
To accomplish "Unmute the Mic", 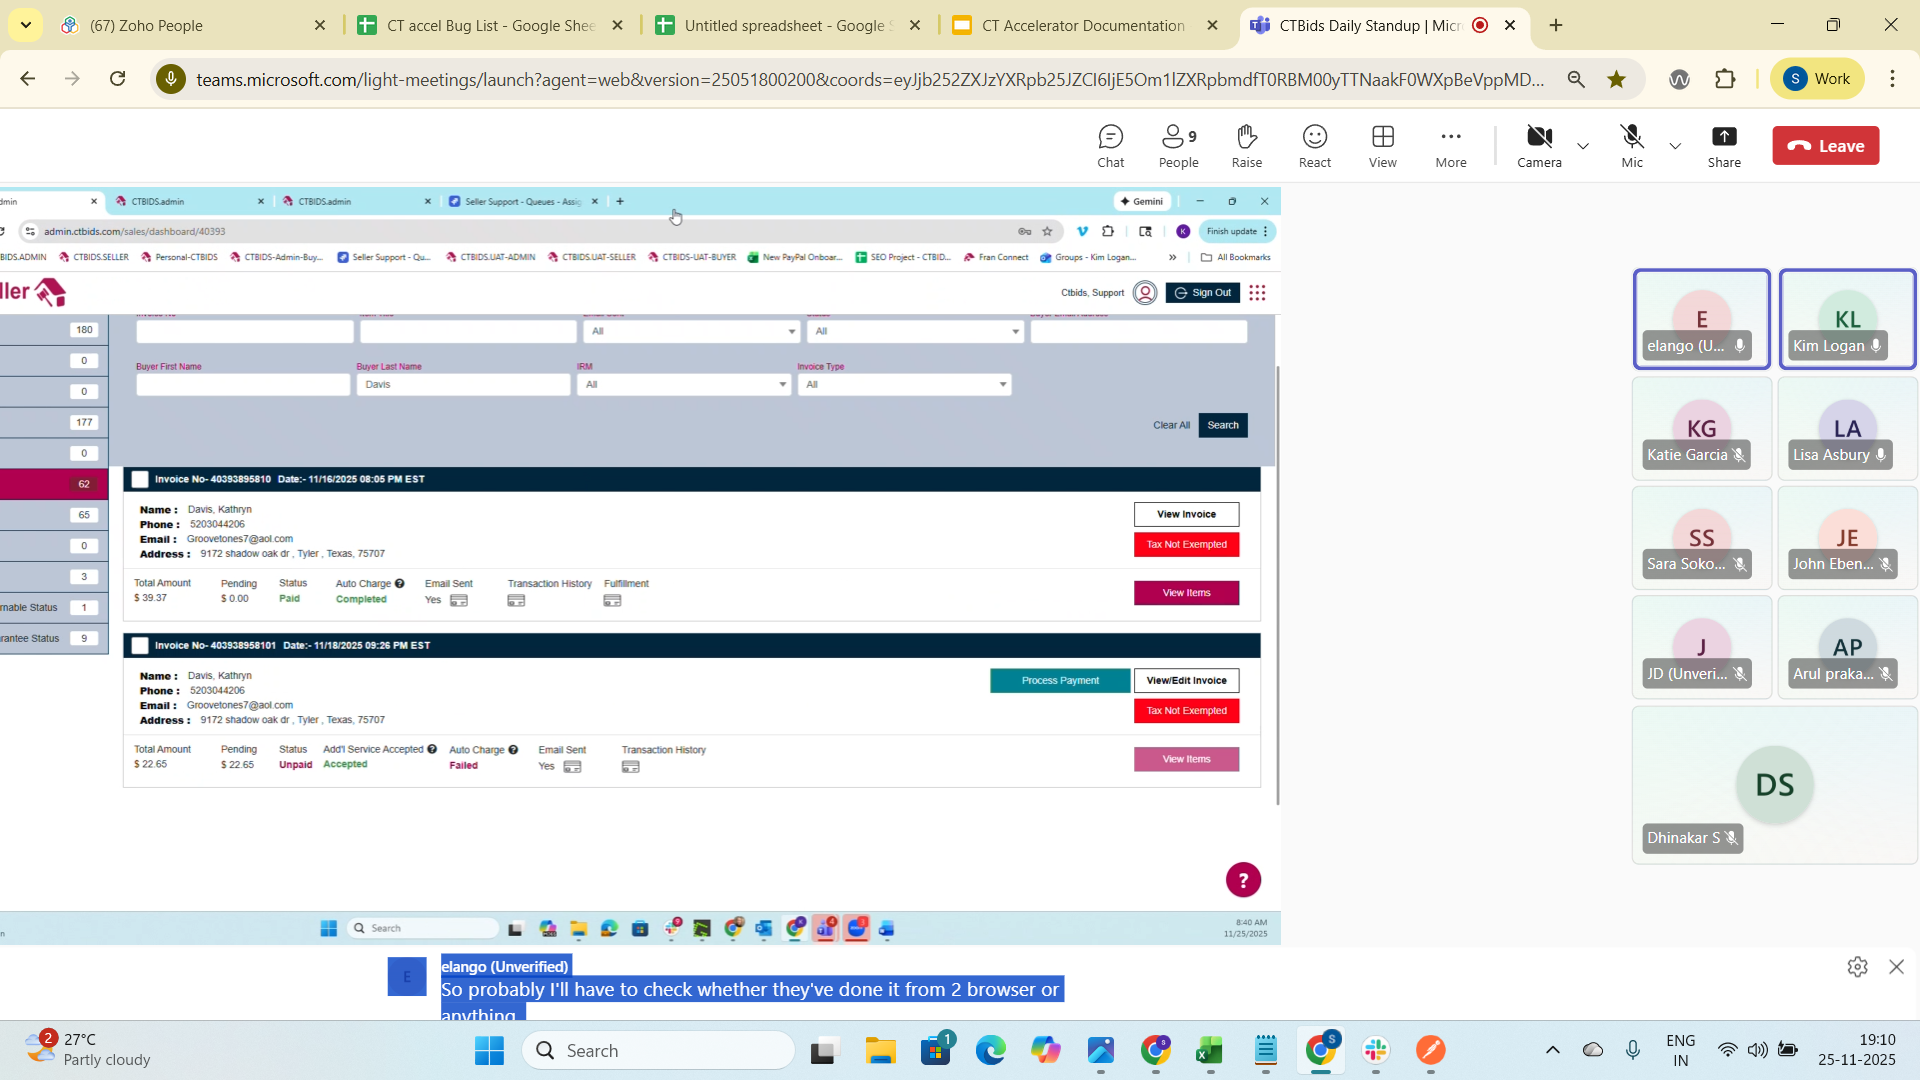I will coord(1631,146).
